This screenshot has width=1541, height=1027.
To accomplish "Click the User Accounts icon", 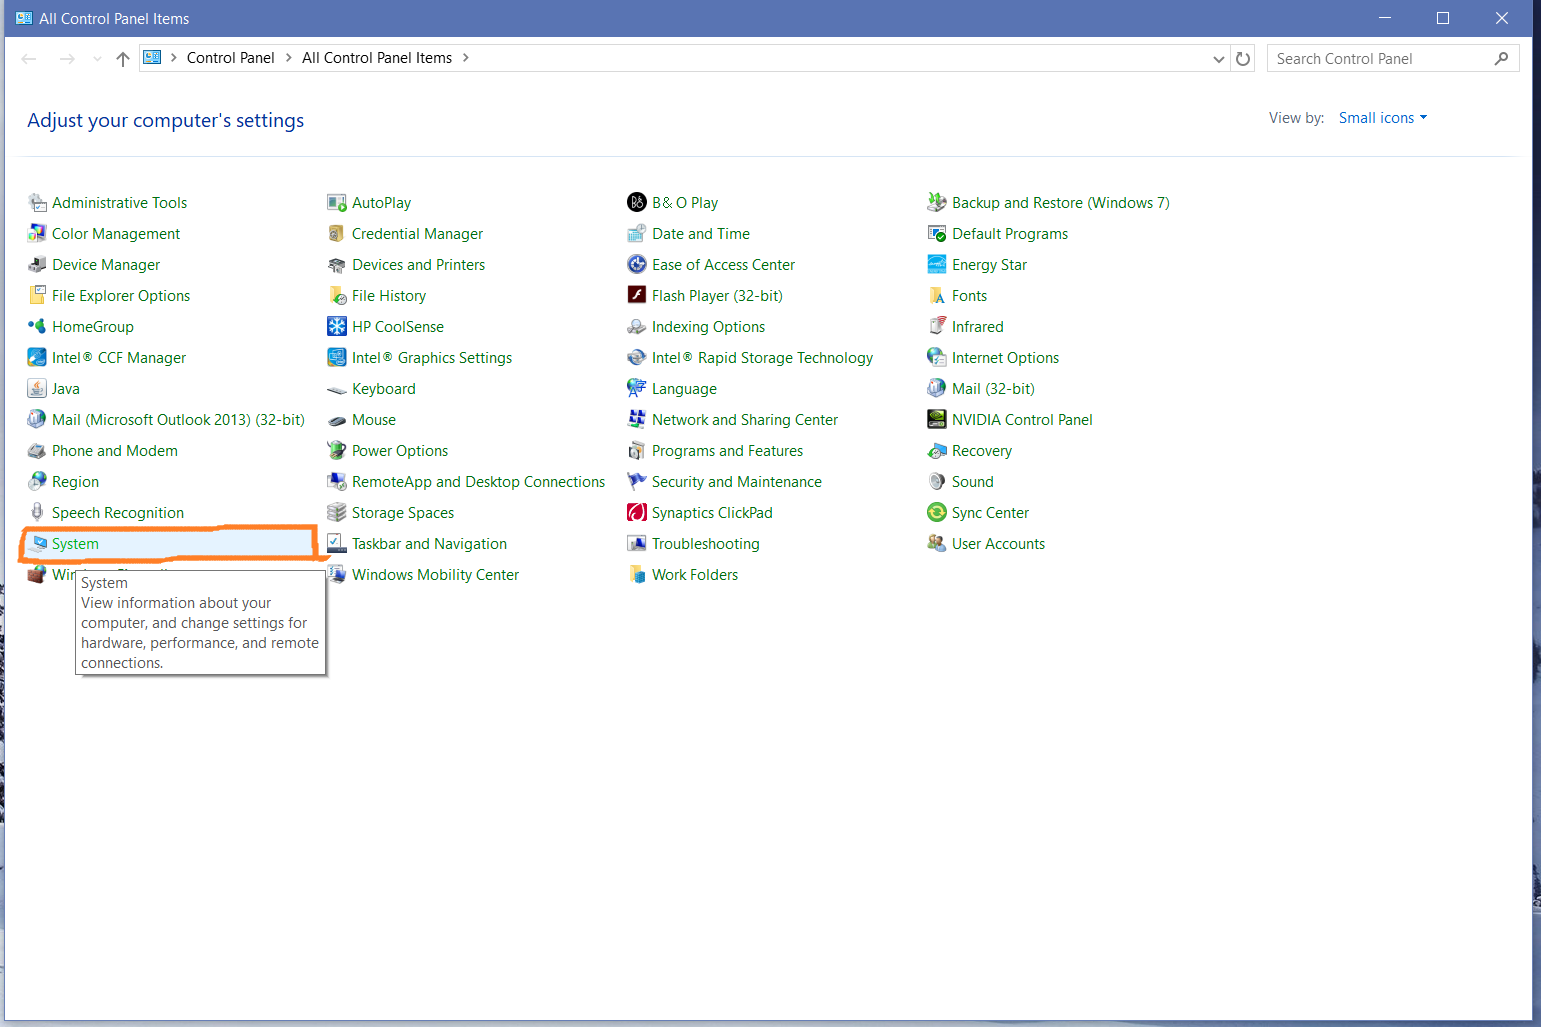I will coord(937,544).
